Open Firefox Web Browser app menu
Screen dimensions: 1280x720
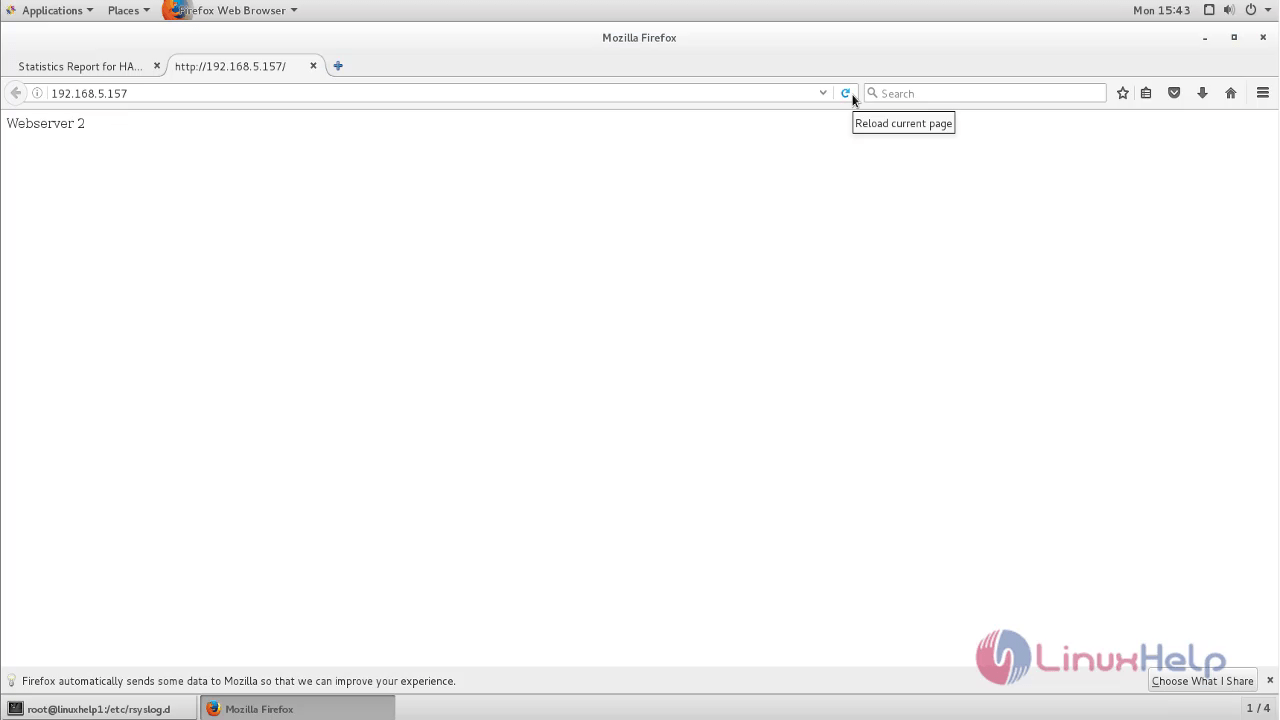point(230,10)
